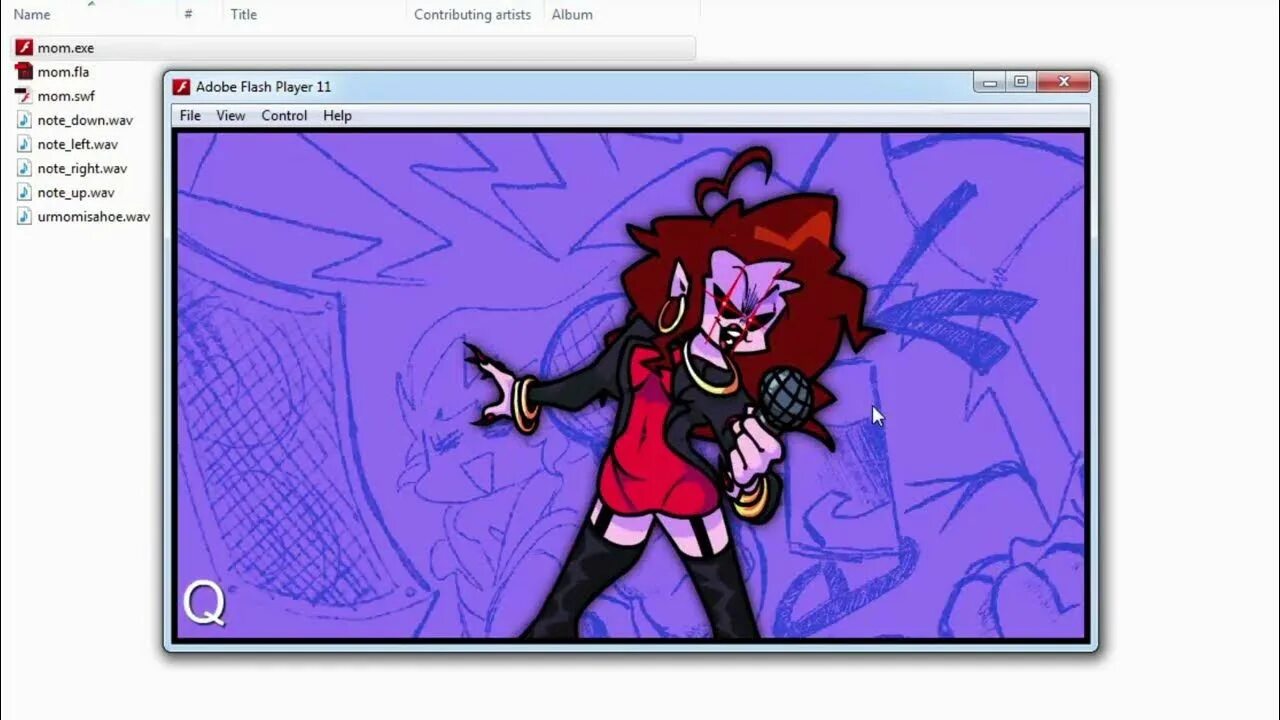Select the mom.exe file name
Screen dimensions: 1280x720
click(66, 47)
